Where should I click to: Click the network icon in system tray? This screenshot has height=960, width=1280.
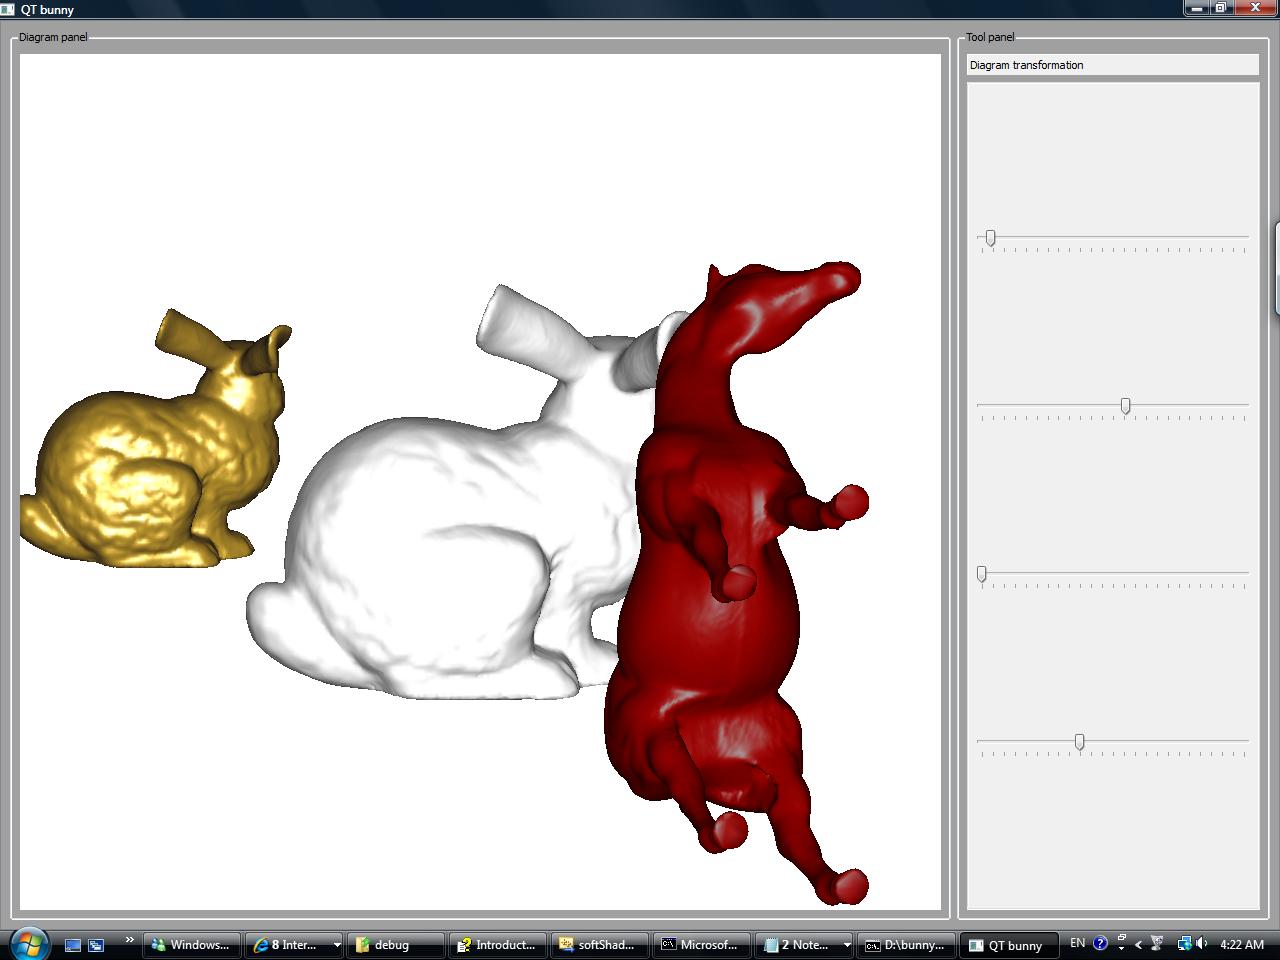(x=1184, y=943)
